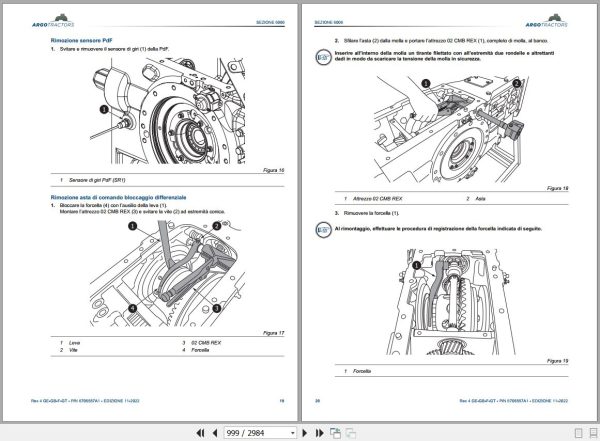Click the Figura 17 lever and fork illustration
This screenshot has height=441, width=600.
tap(167, 274)
